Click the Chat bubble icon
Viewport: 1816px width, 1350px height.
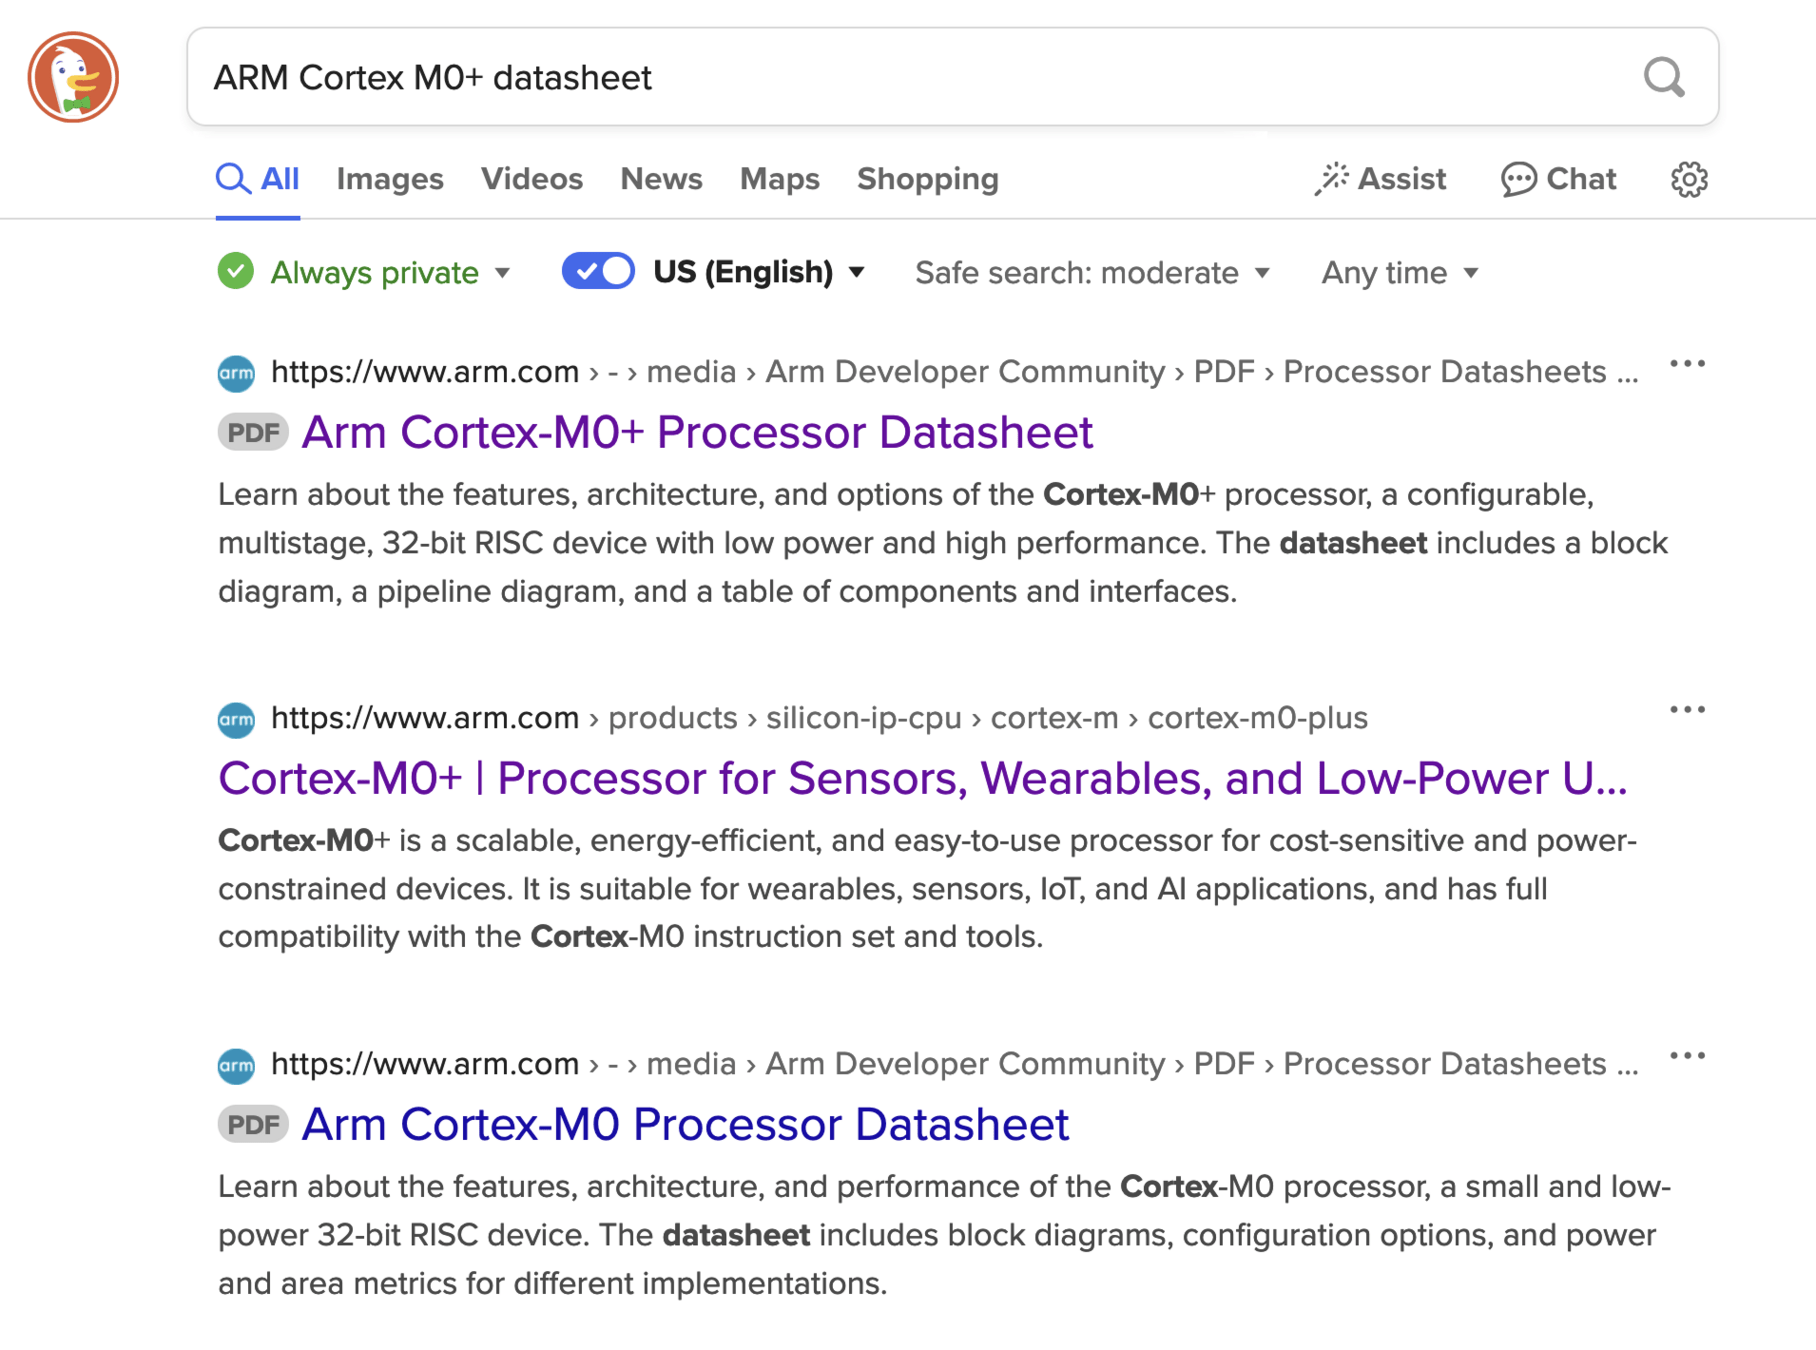[x=1518, y=179]
